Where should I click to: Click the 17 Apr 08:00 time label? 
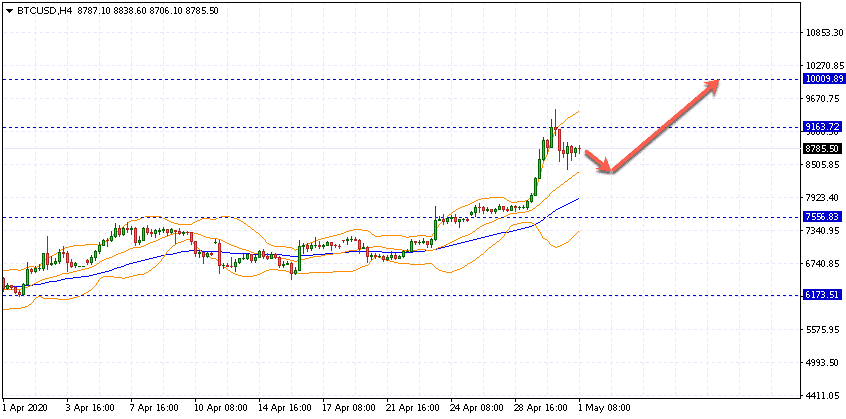[350, 408]
